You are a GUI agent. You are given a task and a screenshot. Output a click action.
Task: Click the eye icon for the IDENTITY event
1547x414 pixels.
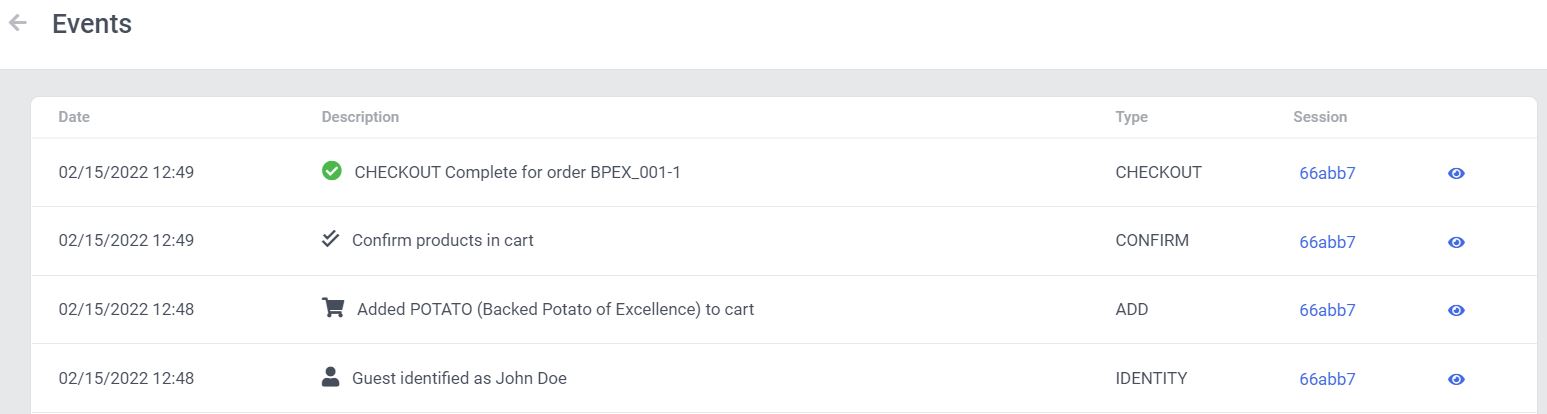pos(1456,379)
